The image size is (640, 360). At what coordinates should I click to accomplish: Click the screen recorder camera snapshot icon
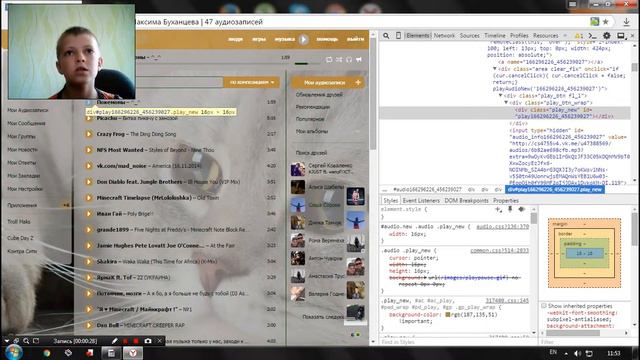tap(148, 341)
